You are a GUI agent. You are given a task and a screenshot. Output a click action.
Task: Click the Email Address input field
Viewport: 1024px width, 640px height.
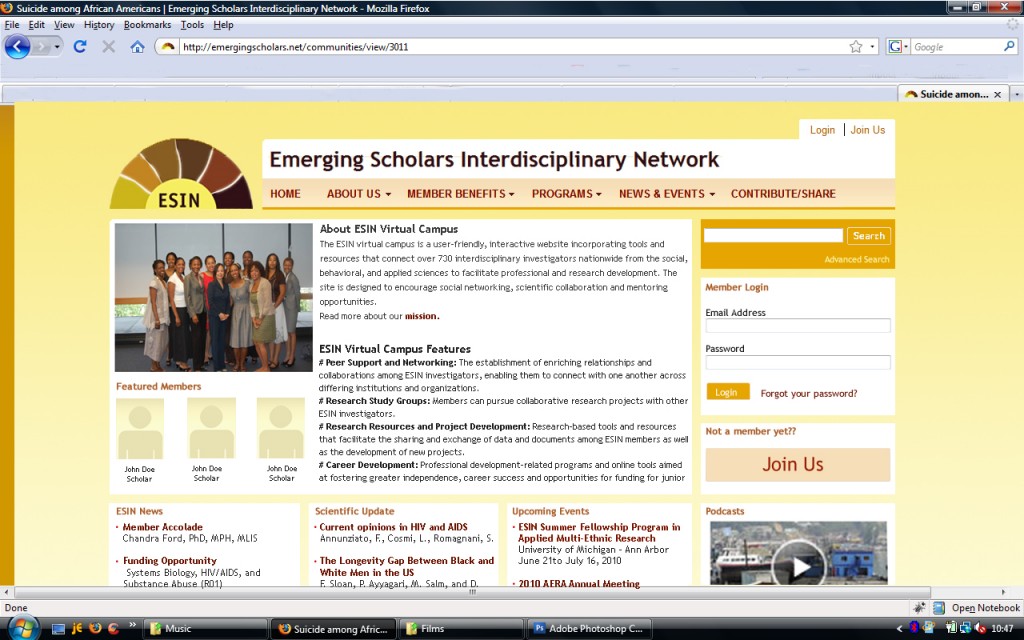tap(797, 325)
